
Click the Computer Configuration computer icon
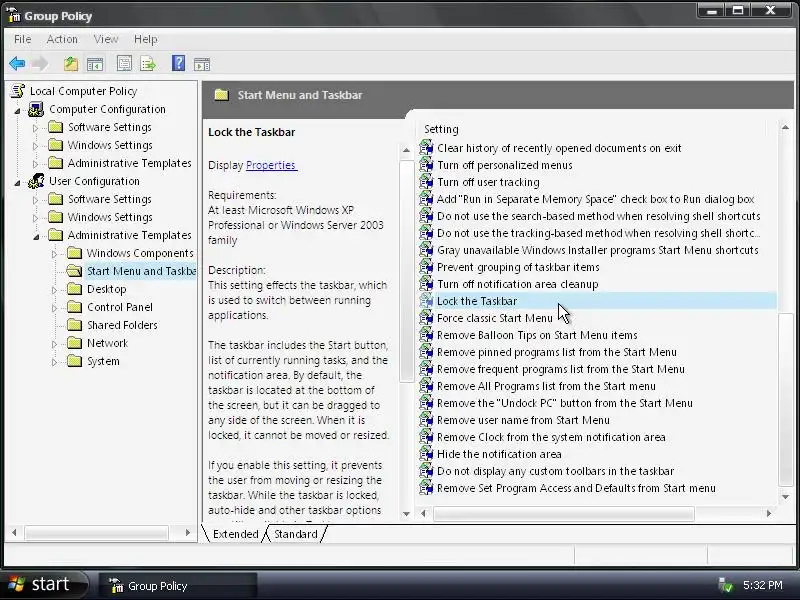point(36,109)
